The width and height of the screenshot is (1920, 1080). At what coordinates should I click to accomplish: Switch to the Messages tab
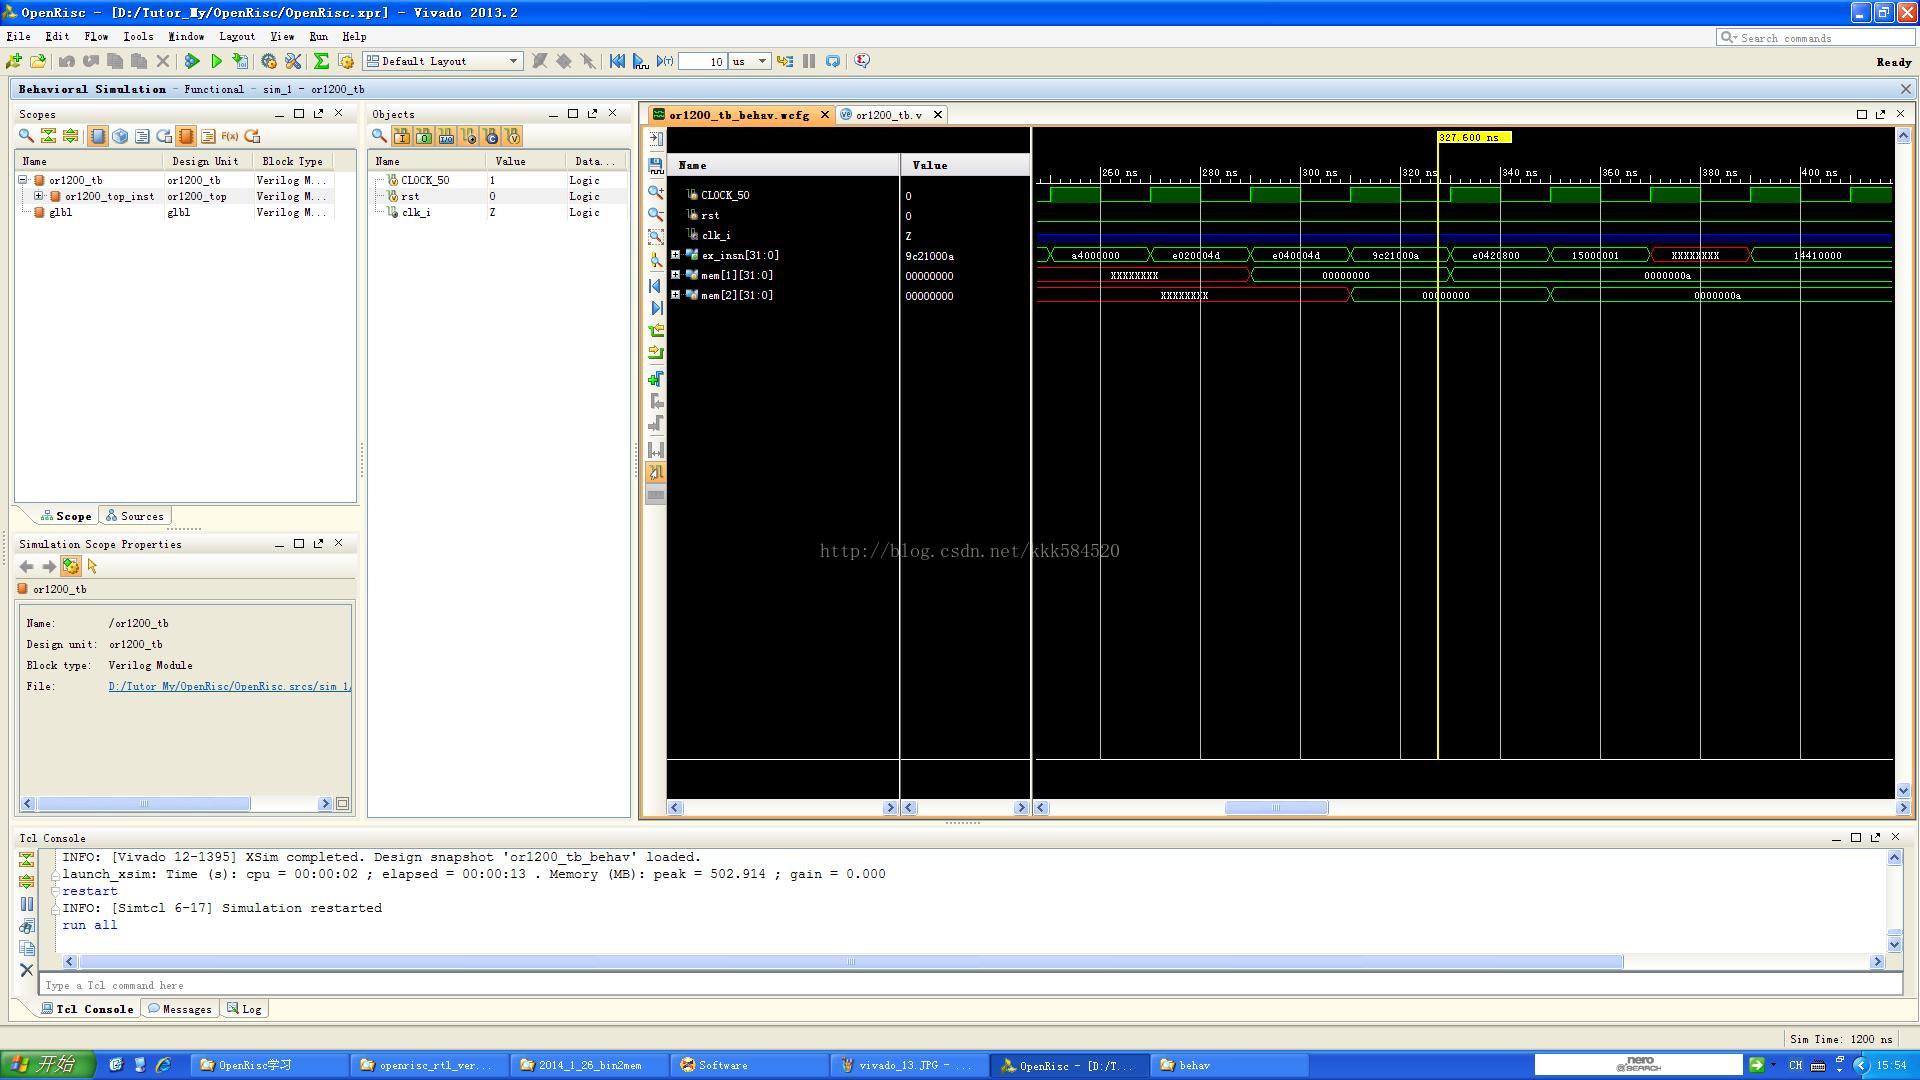180,1009
